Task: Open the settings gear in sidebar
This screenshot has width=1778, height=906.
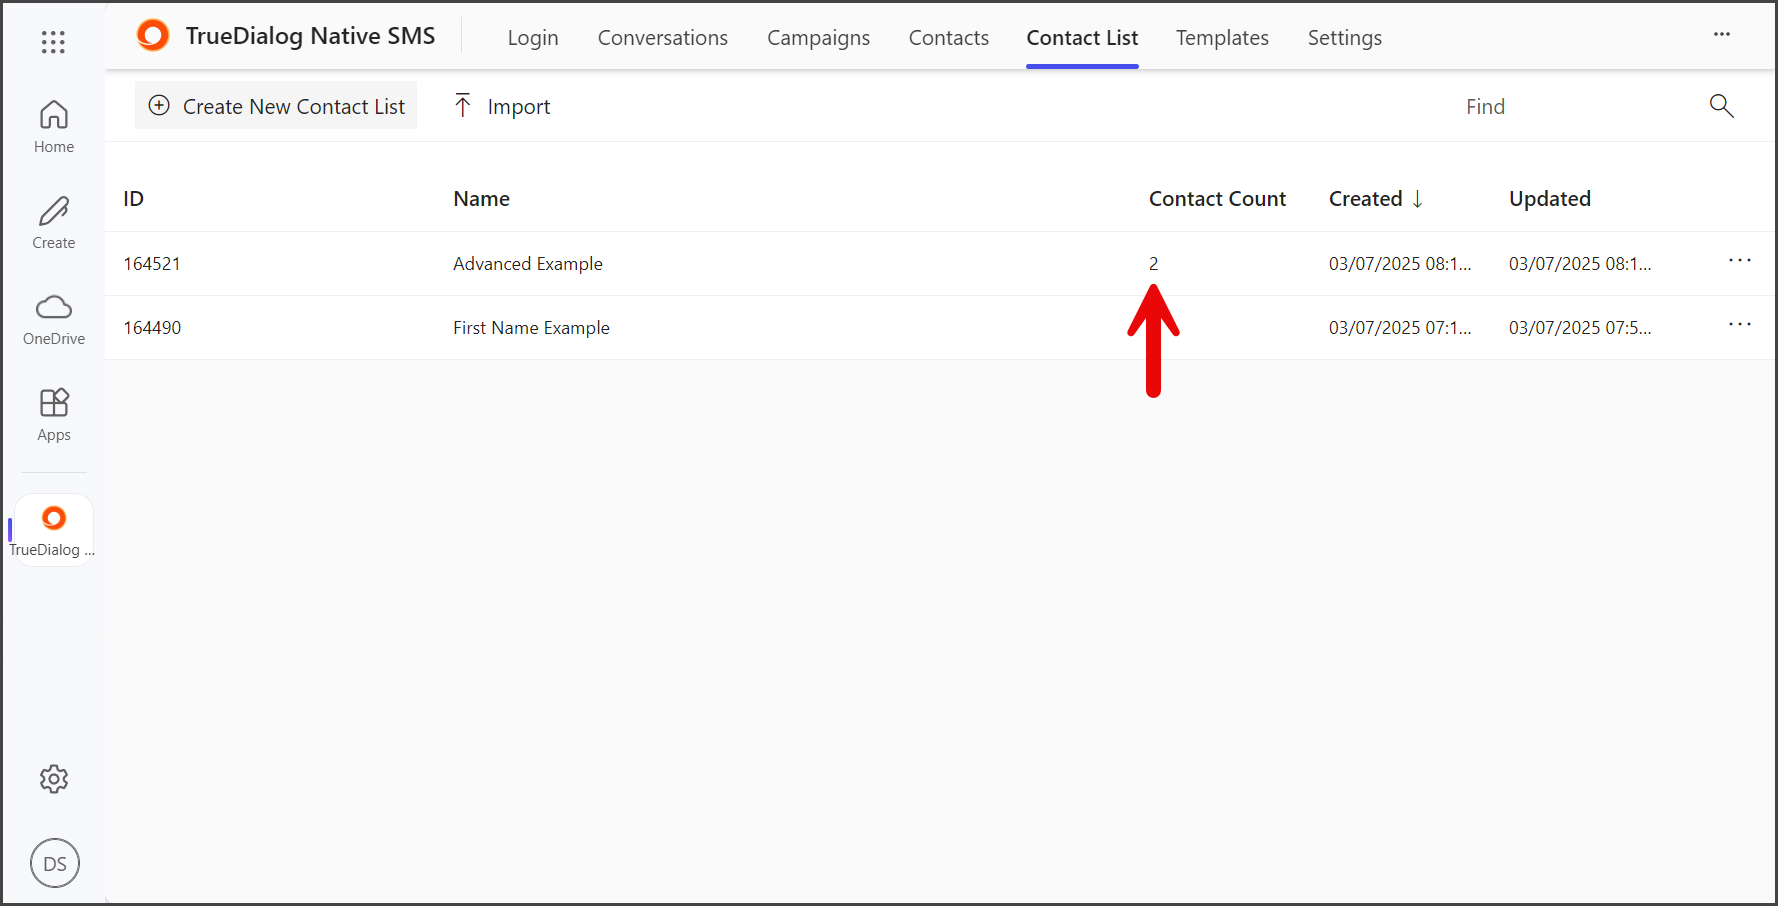Action: tap(54, 779)
